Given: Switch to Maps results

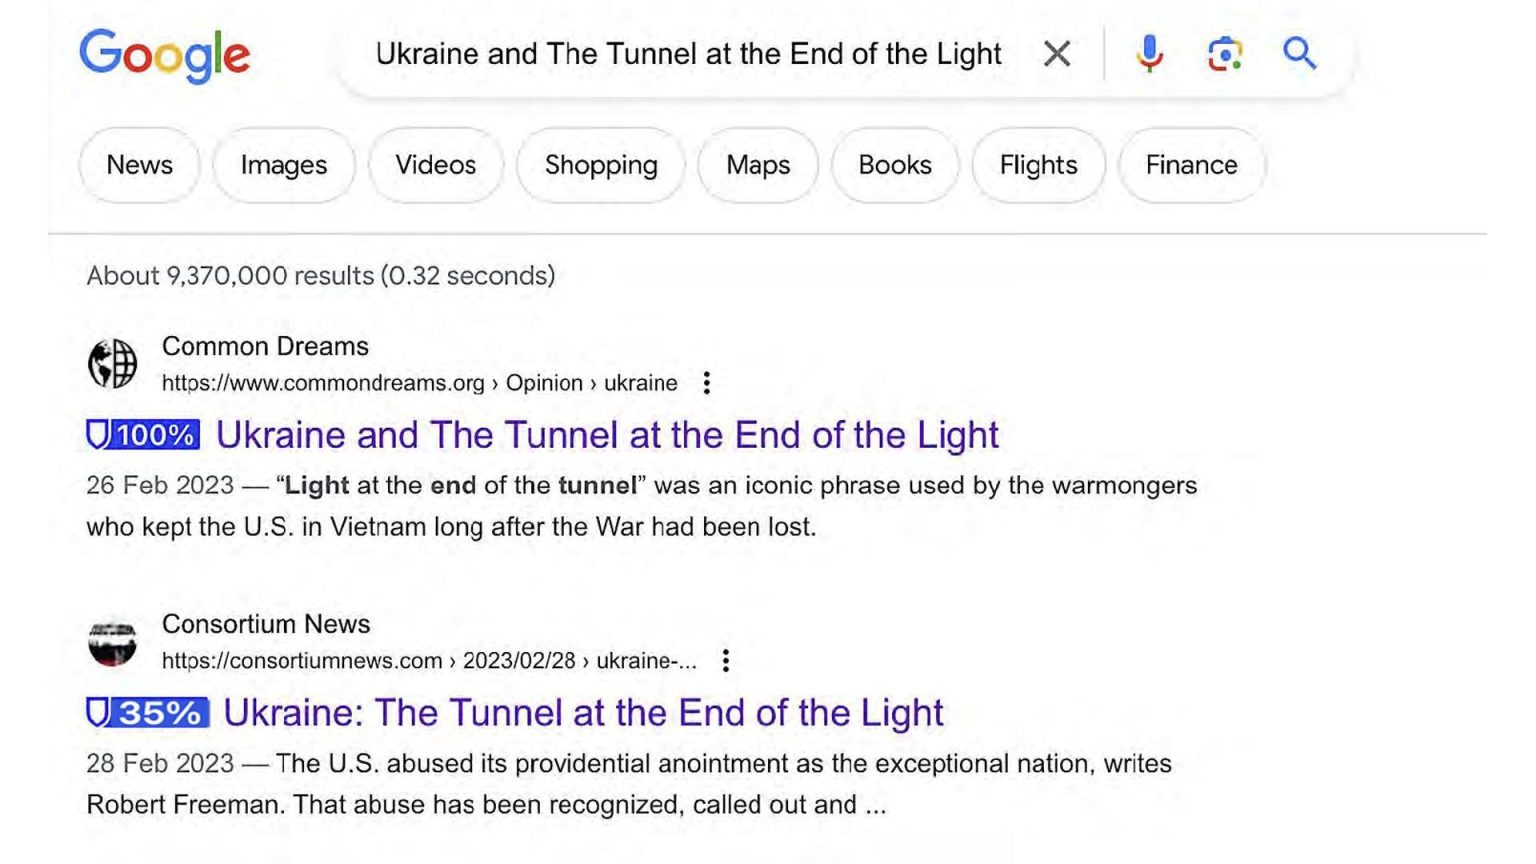Looking at the screenshot, I should tap(758, 165).
